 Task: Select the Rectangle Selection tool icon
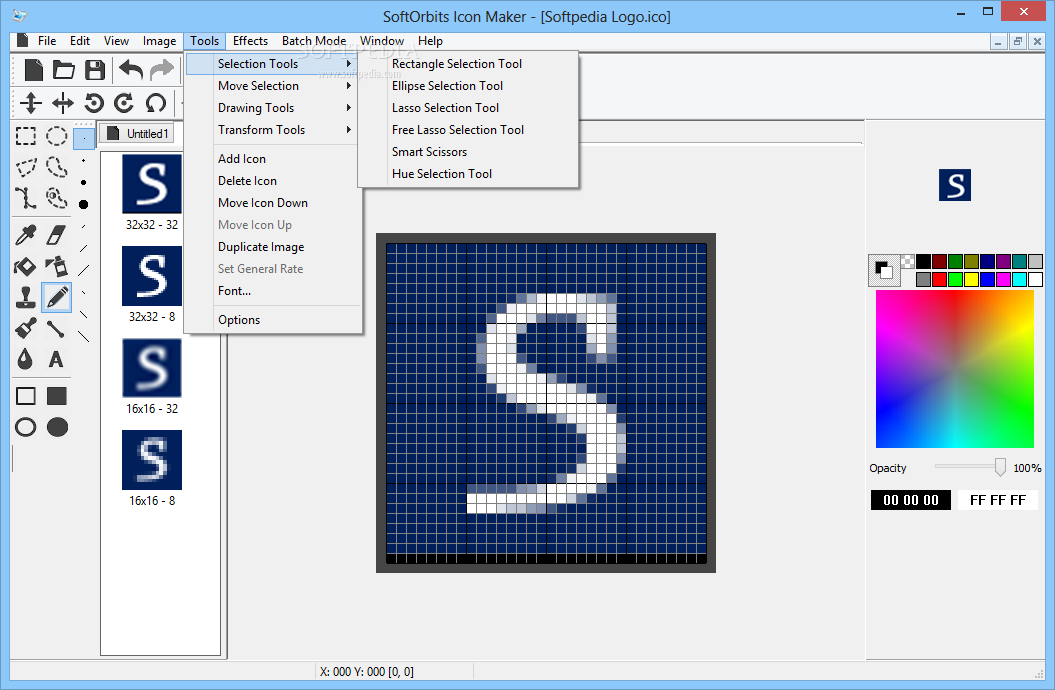[26, 136]
